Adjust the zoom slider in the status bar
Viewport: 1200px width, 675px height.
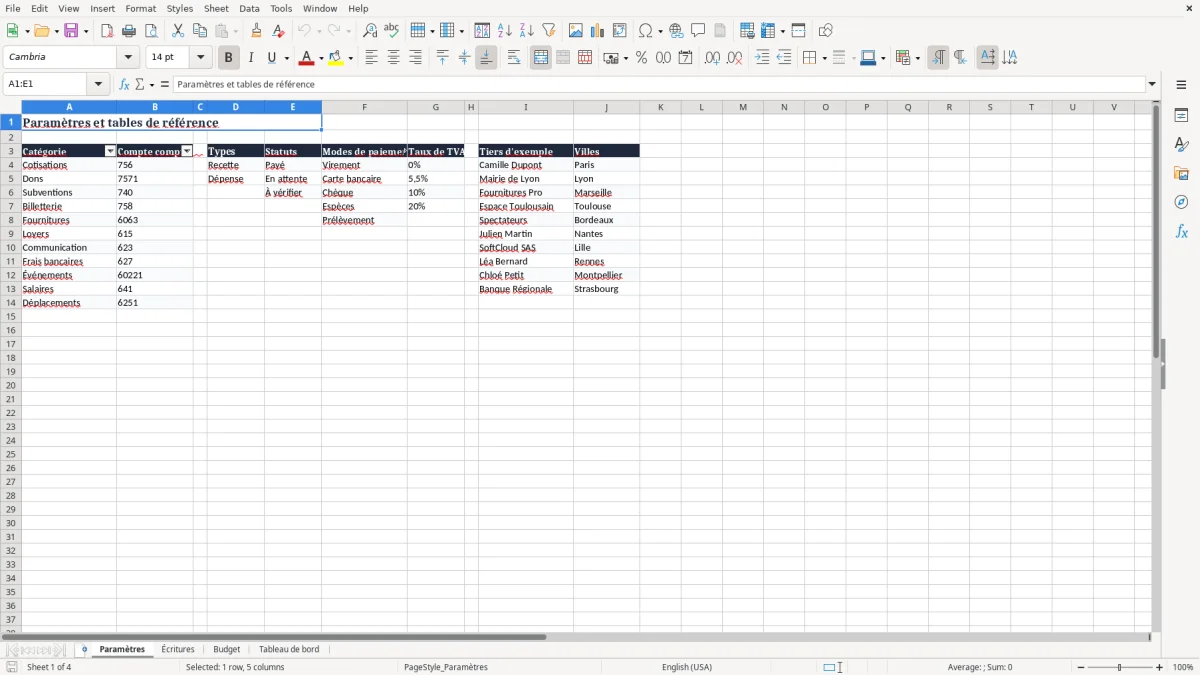tap(1120, 667)
